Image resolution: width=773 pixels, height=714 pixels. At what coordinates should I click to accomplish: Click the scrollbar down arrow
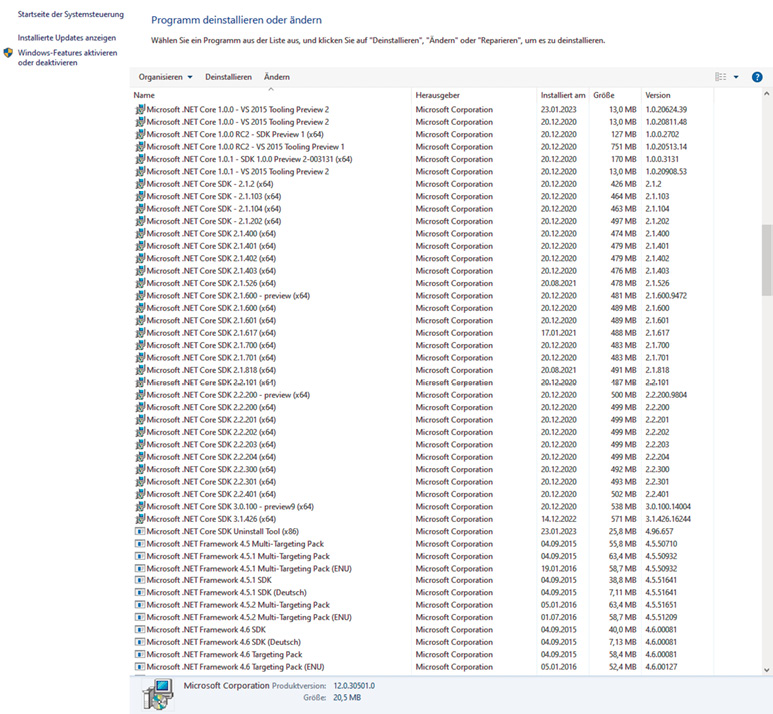click(767, 670)
